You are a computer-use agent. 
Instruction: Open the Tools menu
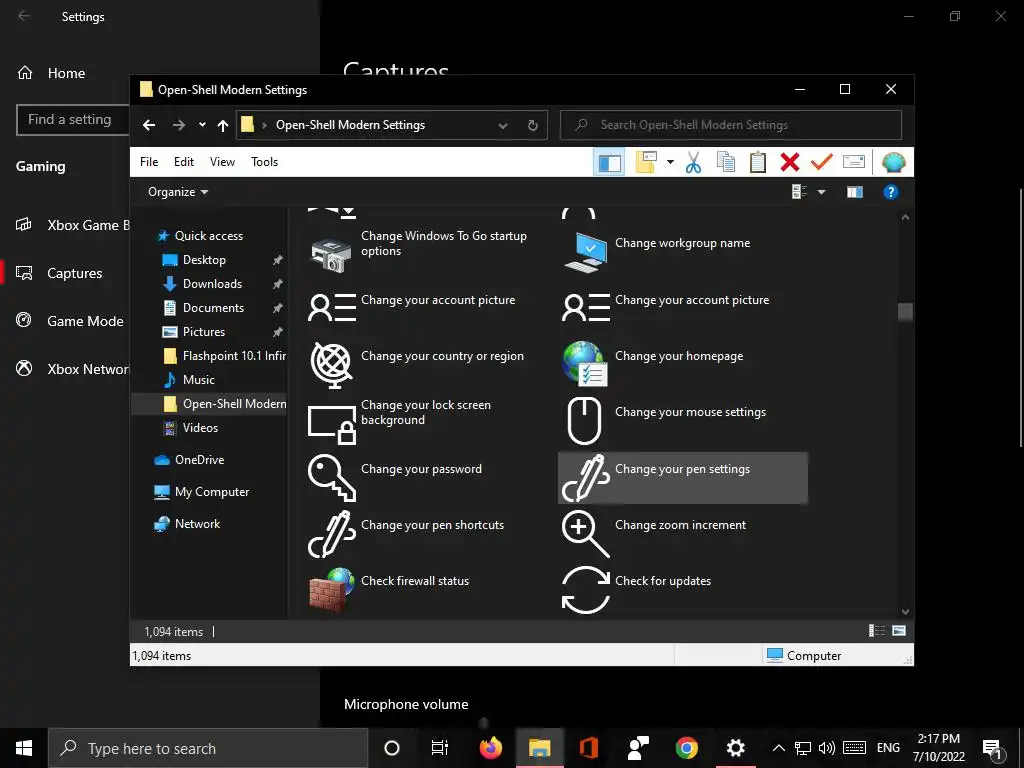[x=264, y=161]
